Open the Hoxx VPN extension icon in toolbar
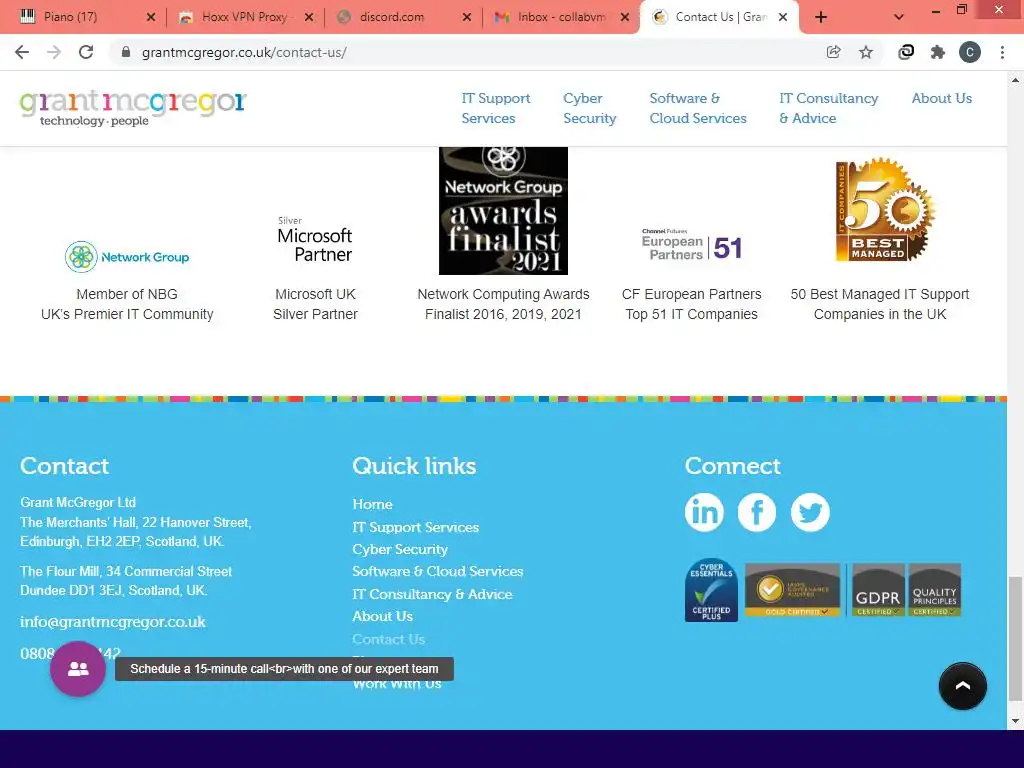This screenshot has width=1024, height=768. tap(906, 52)
